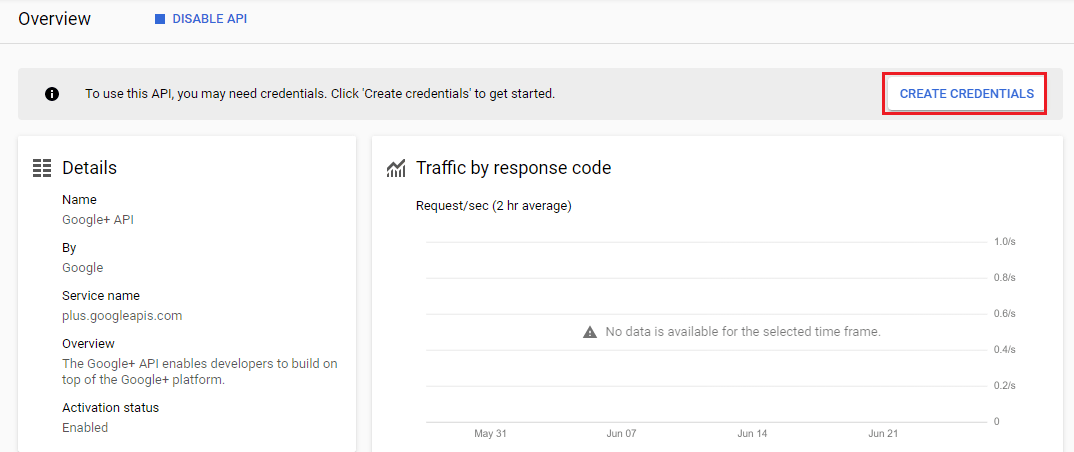Click the Enabled activation status text
The width and height of the screenshot is (1074, 452).
[x=85, y=428]
